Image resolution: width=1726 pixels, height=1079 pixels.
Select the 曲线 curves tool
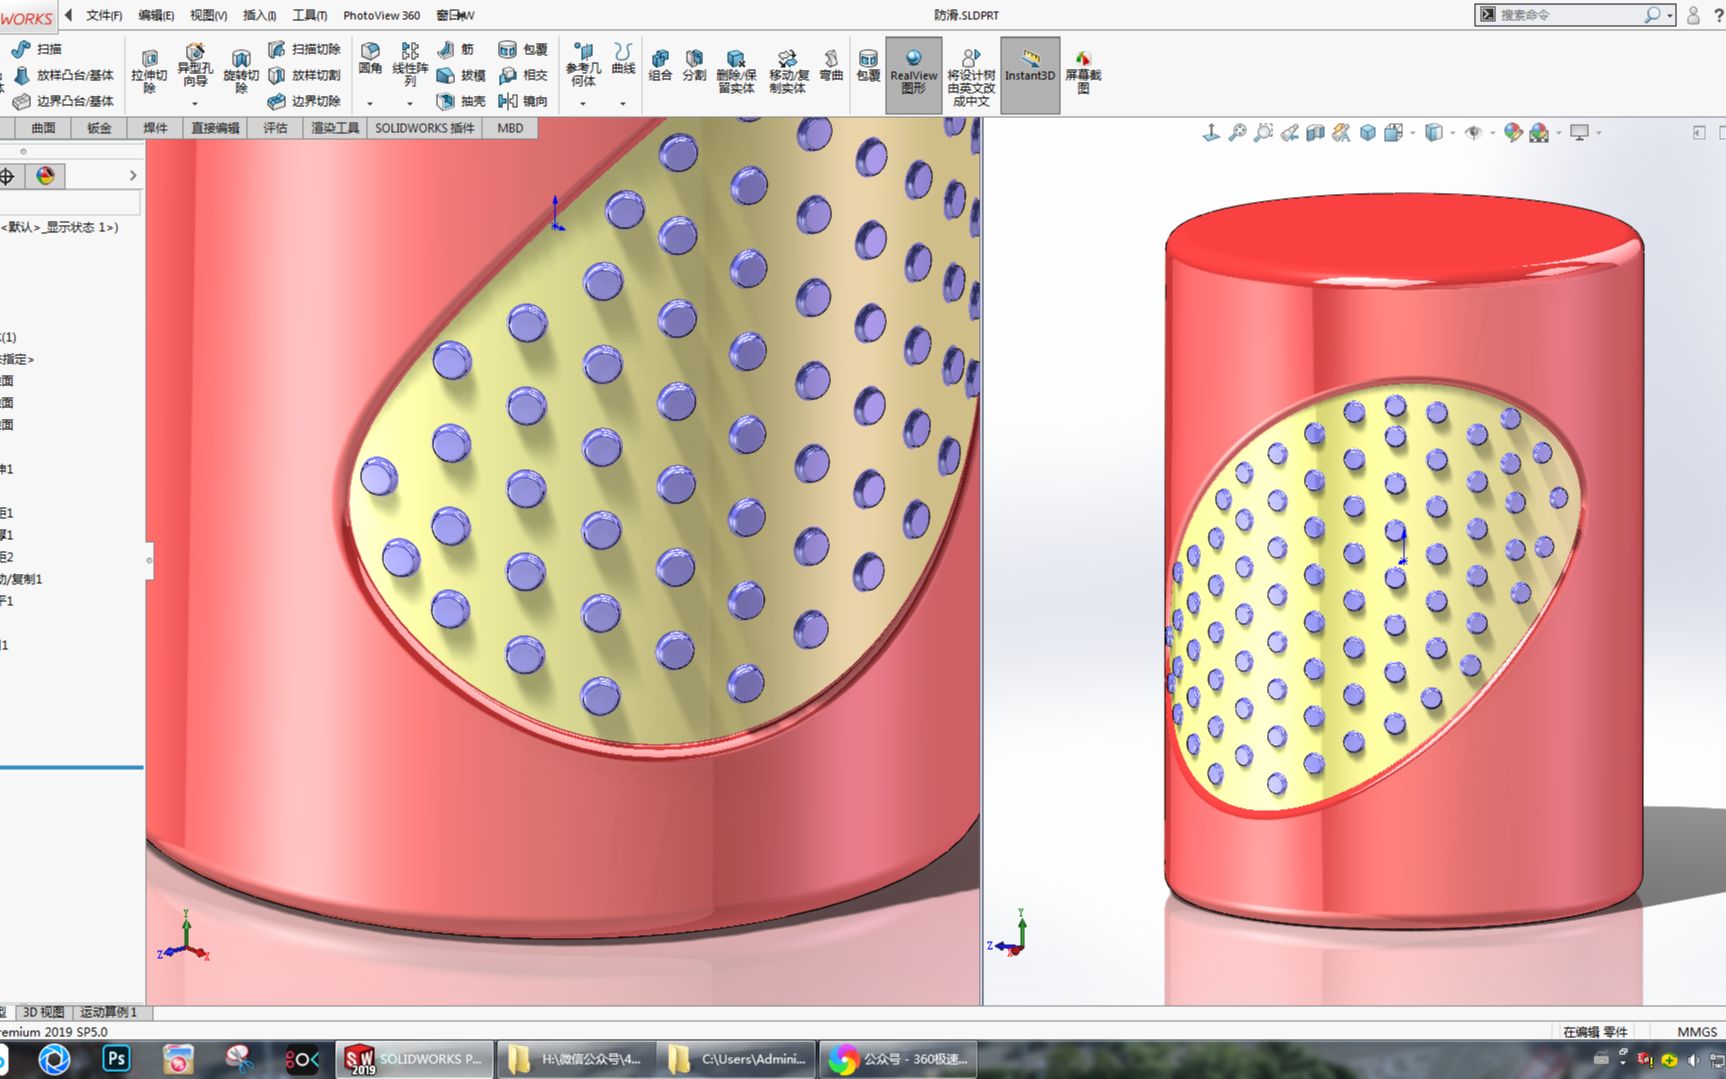(x=623, y=59)
